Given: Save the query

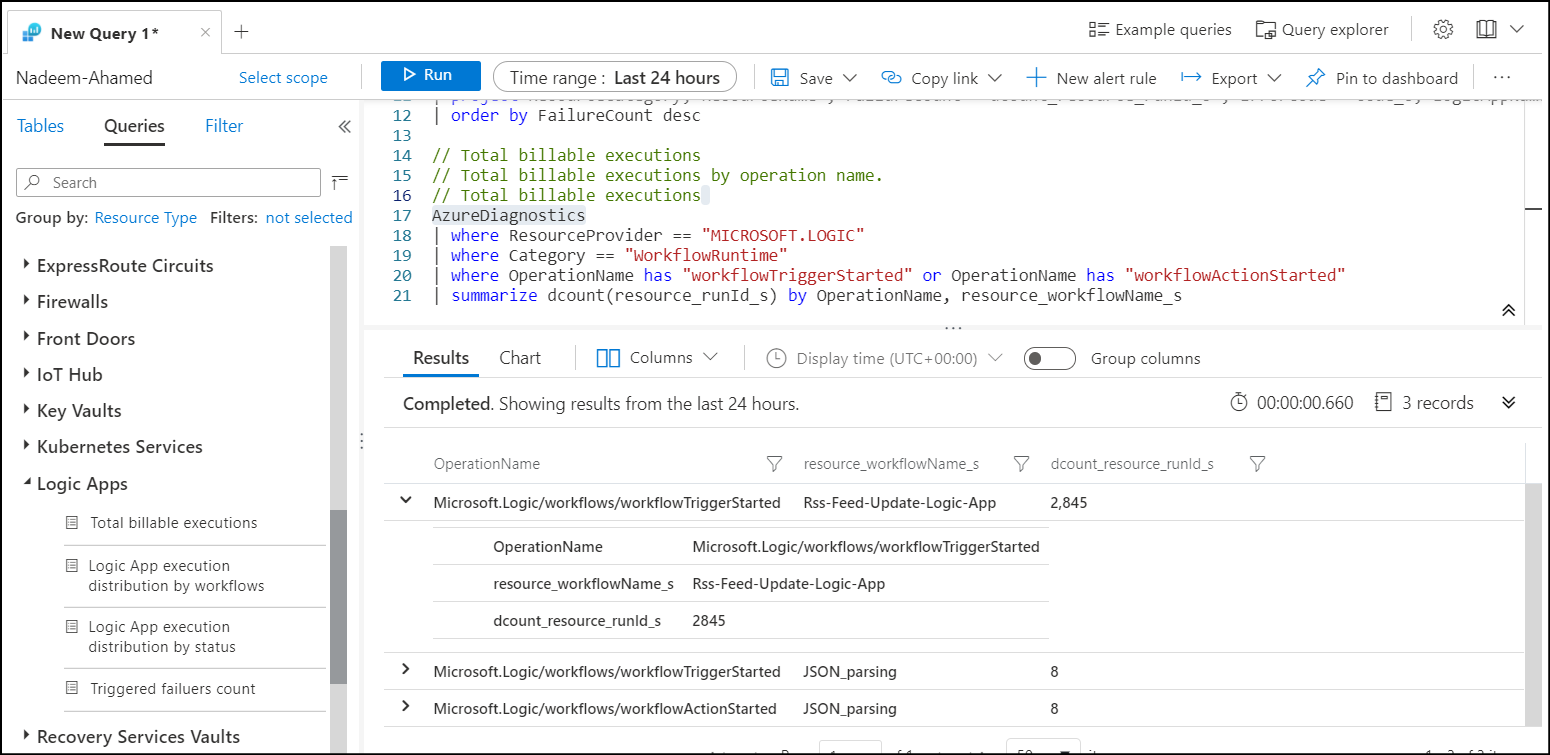Looking at the screenshot, I should click(803, 78).
